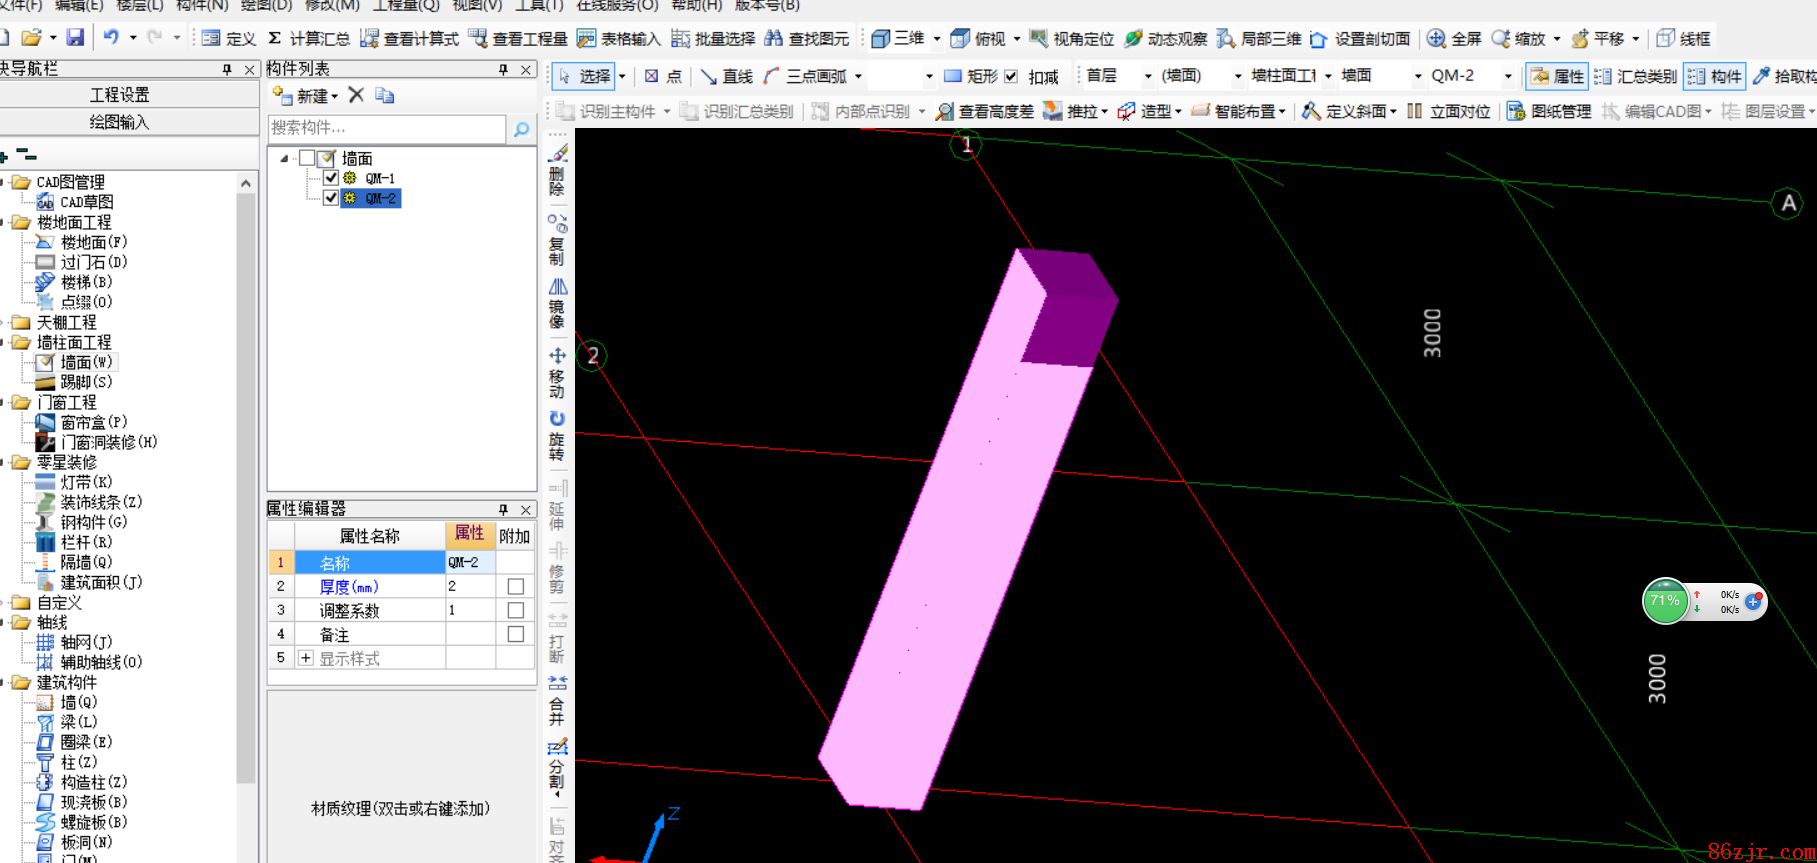The image size is (1817, 863).
Task: Click the 新建 new component button
Action: pos(306,96)
